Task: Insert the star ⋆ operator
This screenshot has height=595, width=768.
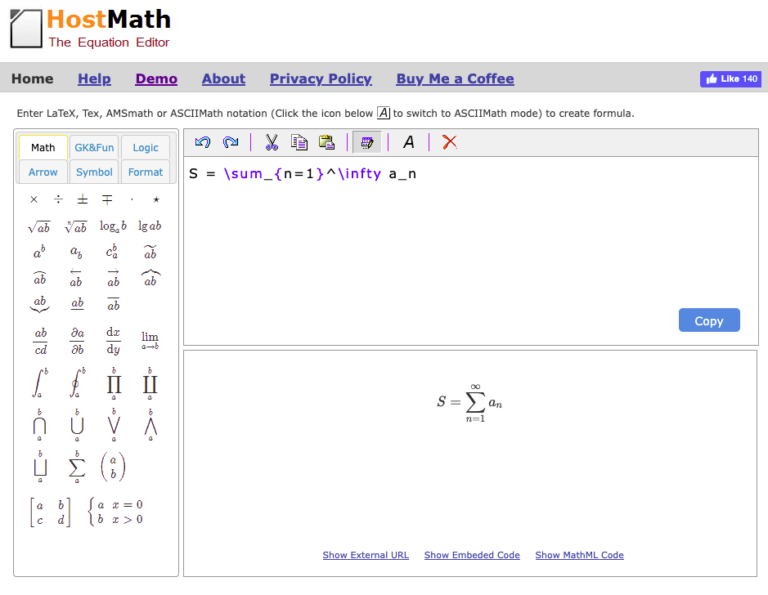Action: [x=156, y=199]
